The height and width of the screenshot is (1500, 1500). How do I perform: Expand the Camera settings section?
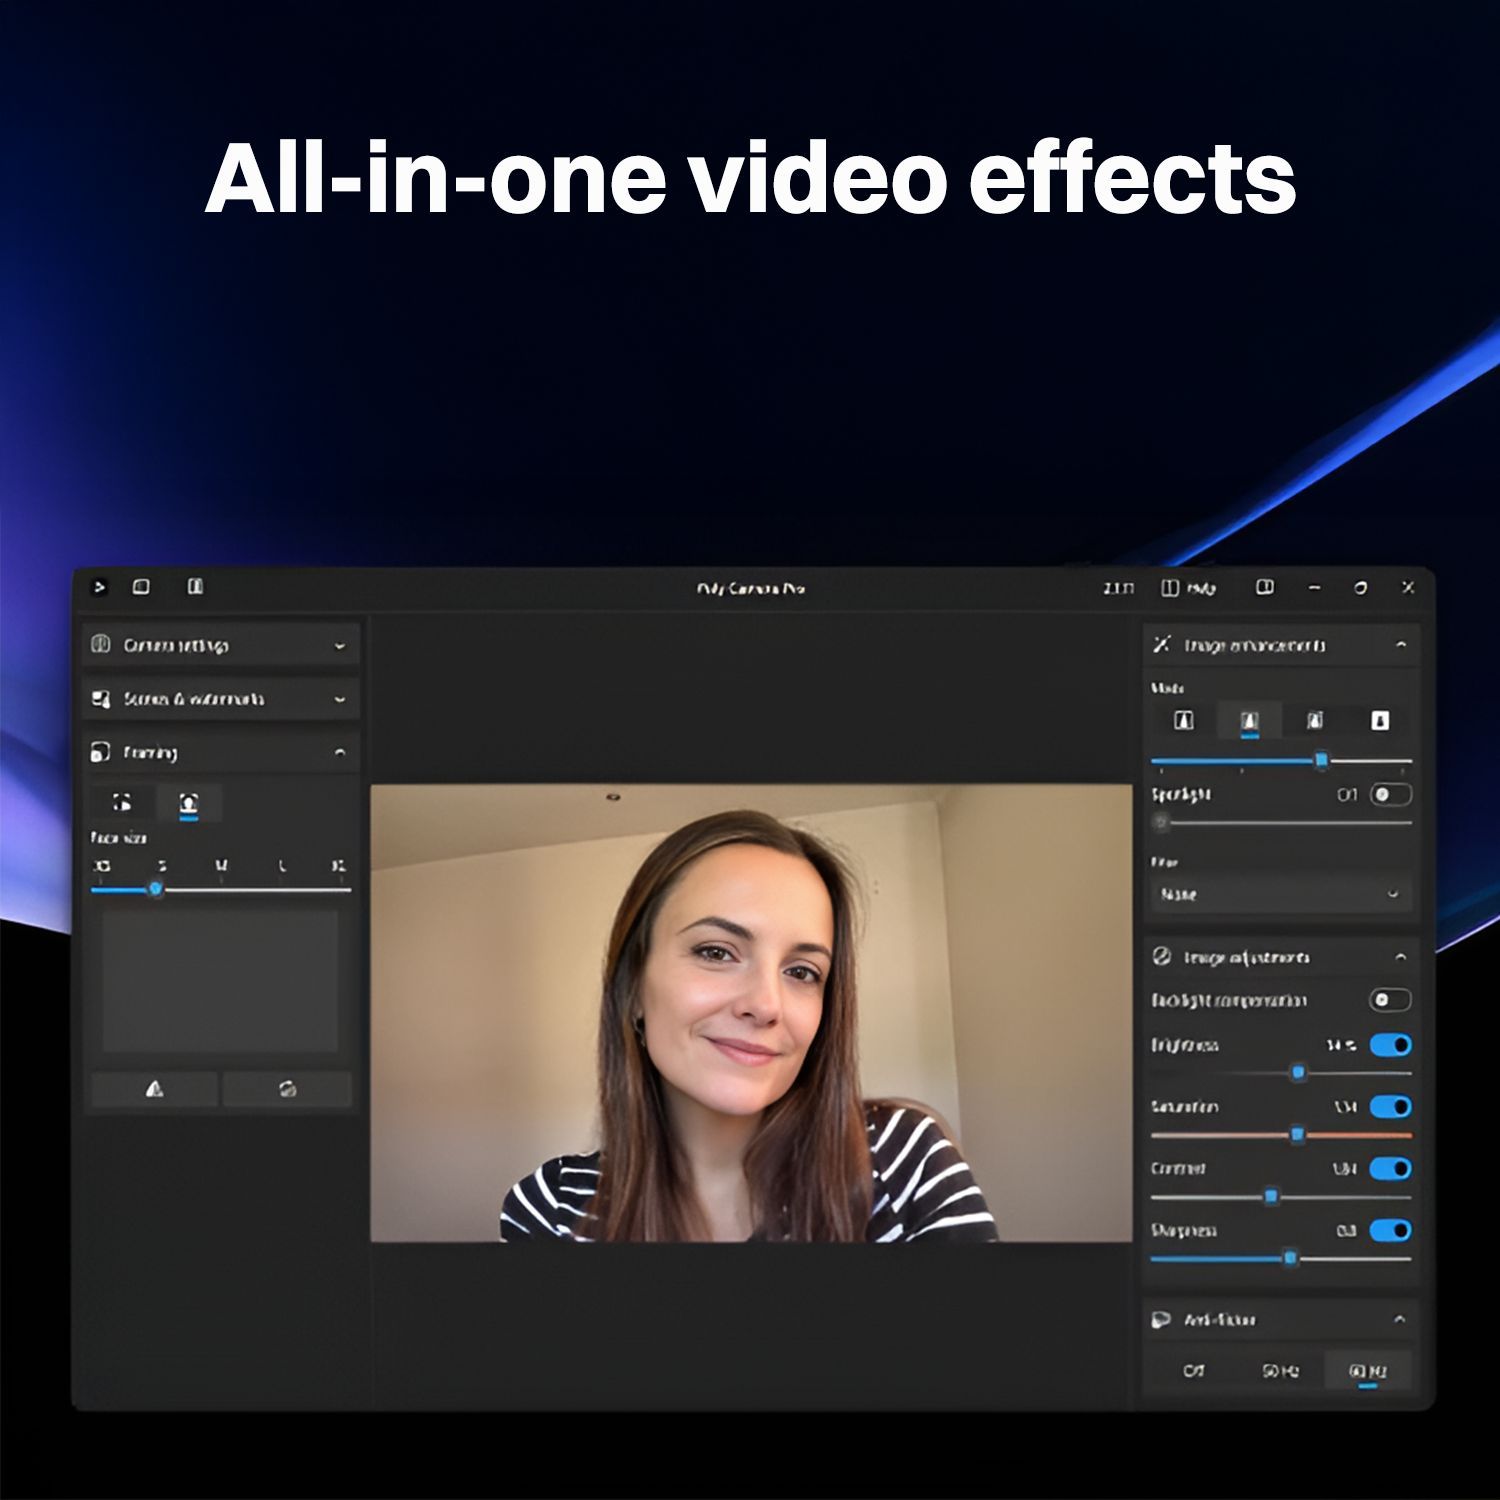pyautogui.click(x=220, y=645)
